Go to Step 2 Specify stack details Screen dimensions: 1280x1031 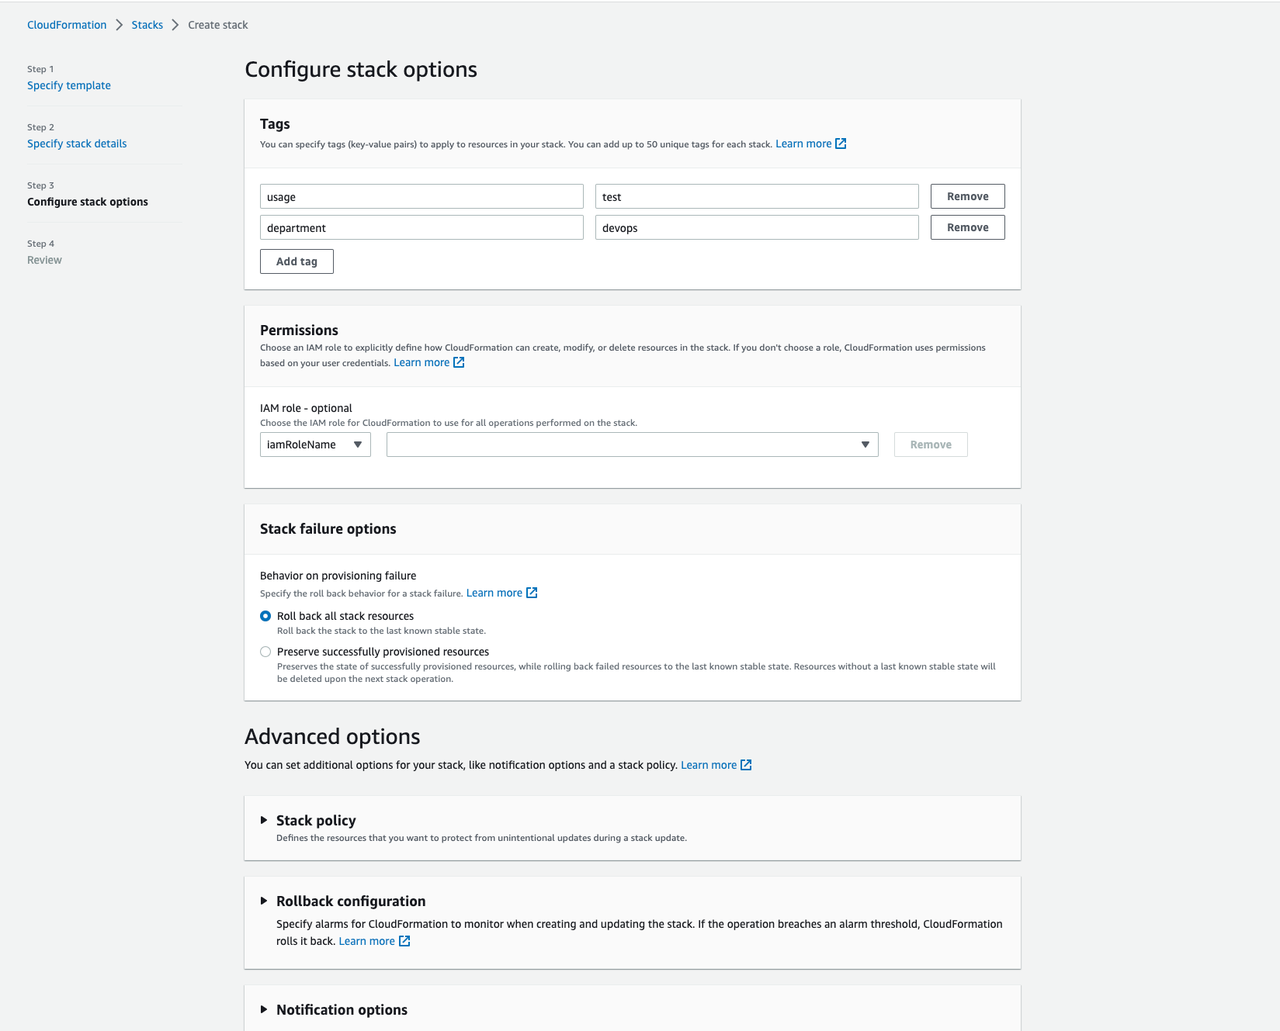[x=77, y=144]
